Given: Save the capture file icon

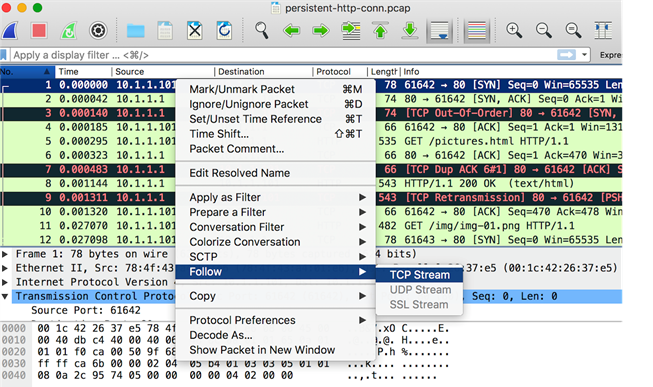Looking at the screenshot, I should tap(165, 30).
